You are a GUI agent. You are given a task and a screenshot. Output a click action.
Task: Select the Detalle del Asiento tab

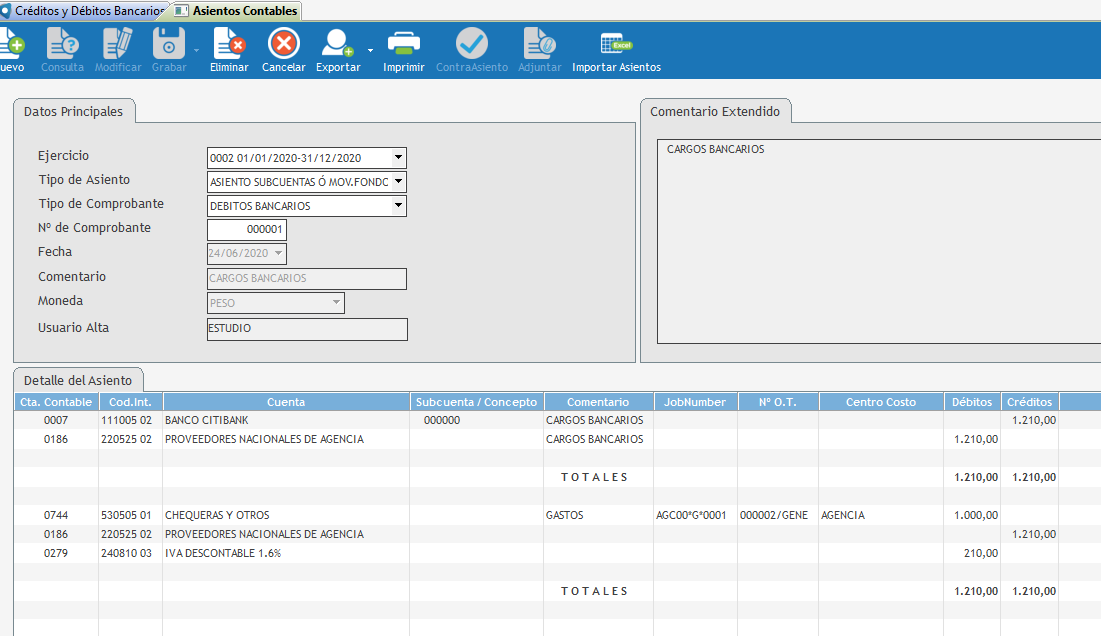tap(78, 381)
